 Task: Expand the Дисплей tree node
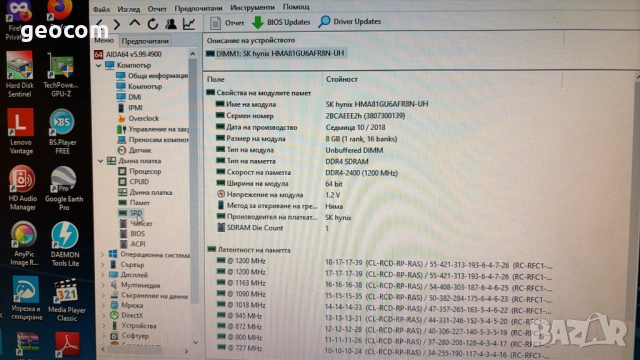point(103,275)
